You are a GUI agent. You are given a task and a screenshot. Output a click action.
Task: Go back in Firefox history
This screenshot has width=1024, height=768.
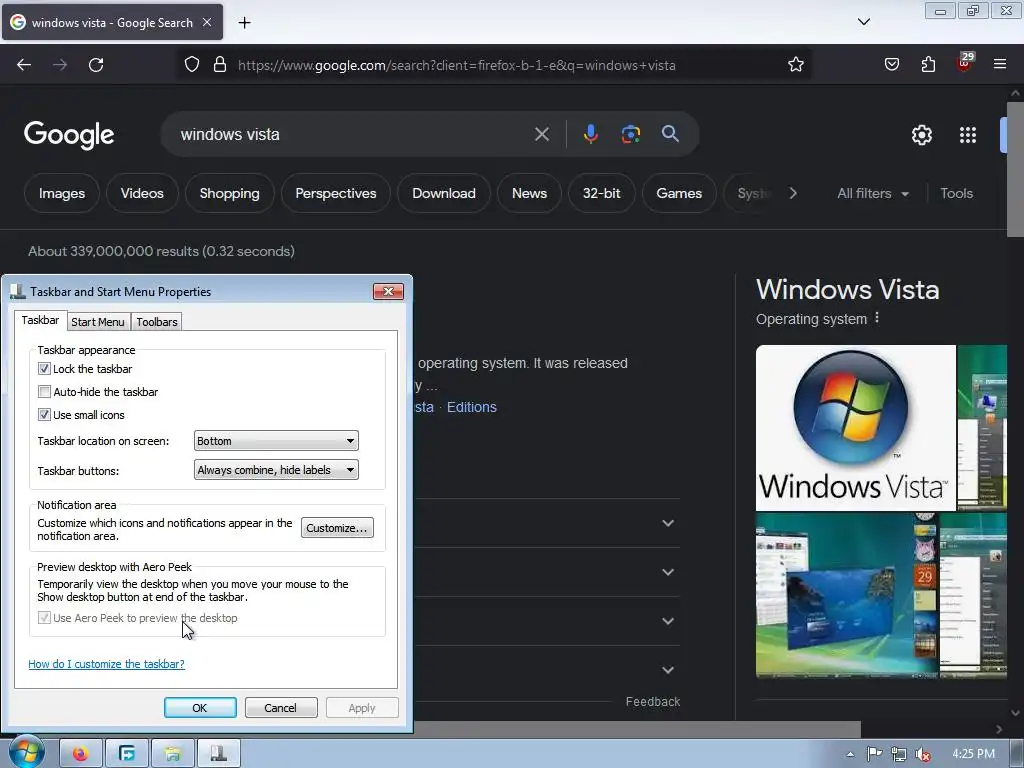[24, 65]
